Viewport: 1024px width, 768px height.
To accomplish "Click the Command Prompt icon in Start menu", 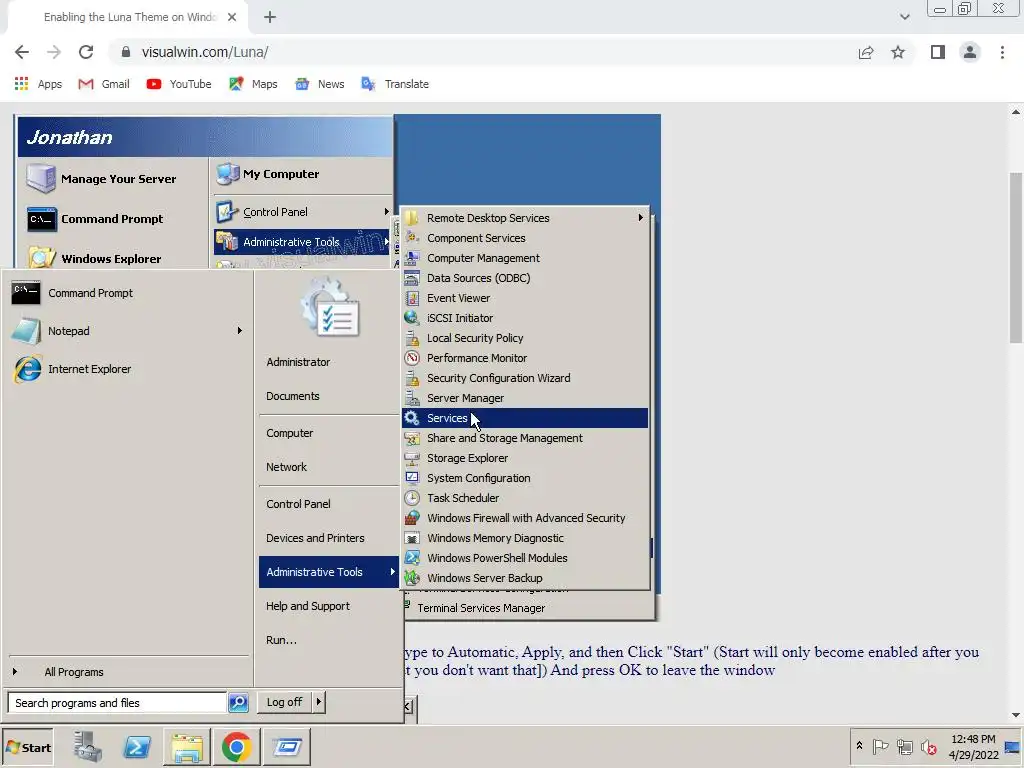I will [x=25, y=293].
